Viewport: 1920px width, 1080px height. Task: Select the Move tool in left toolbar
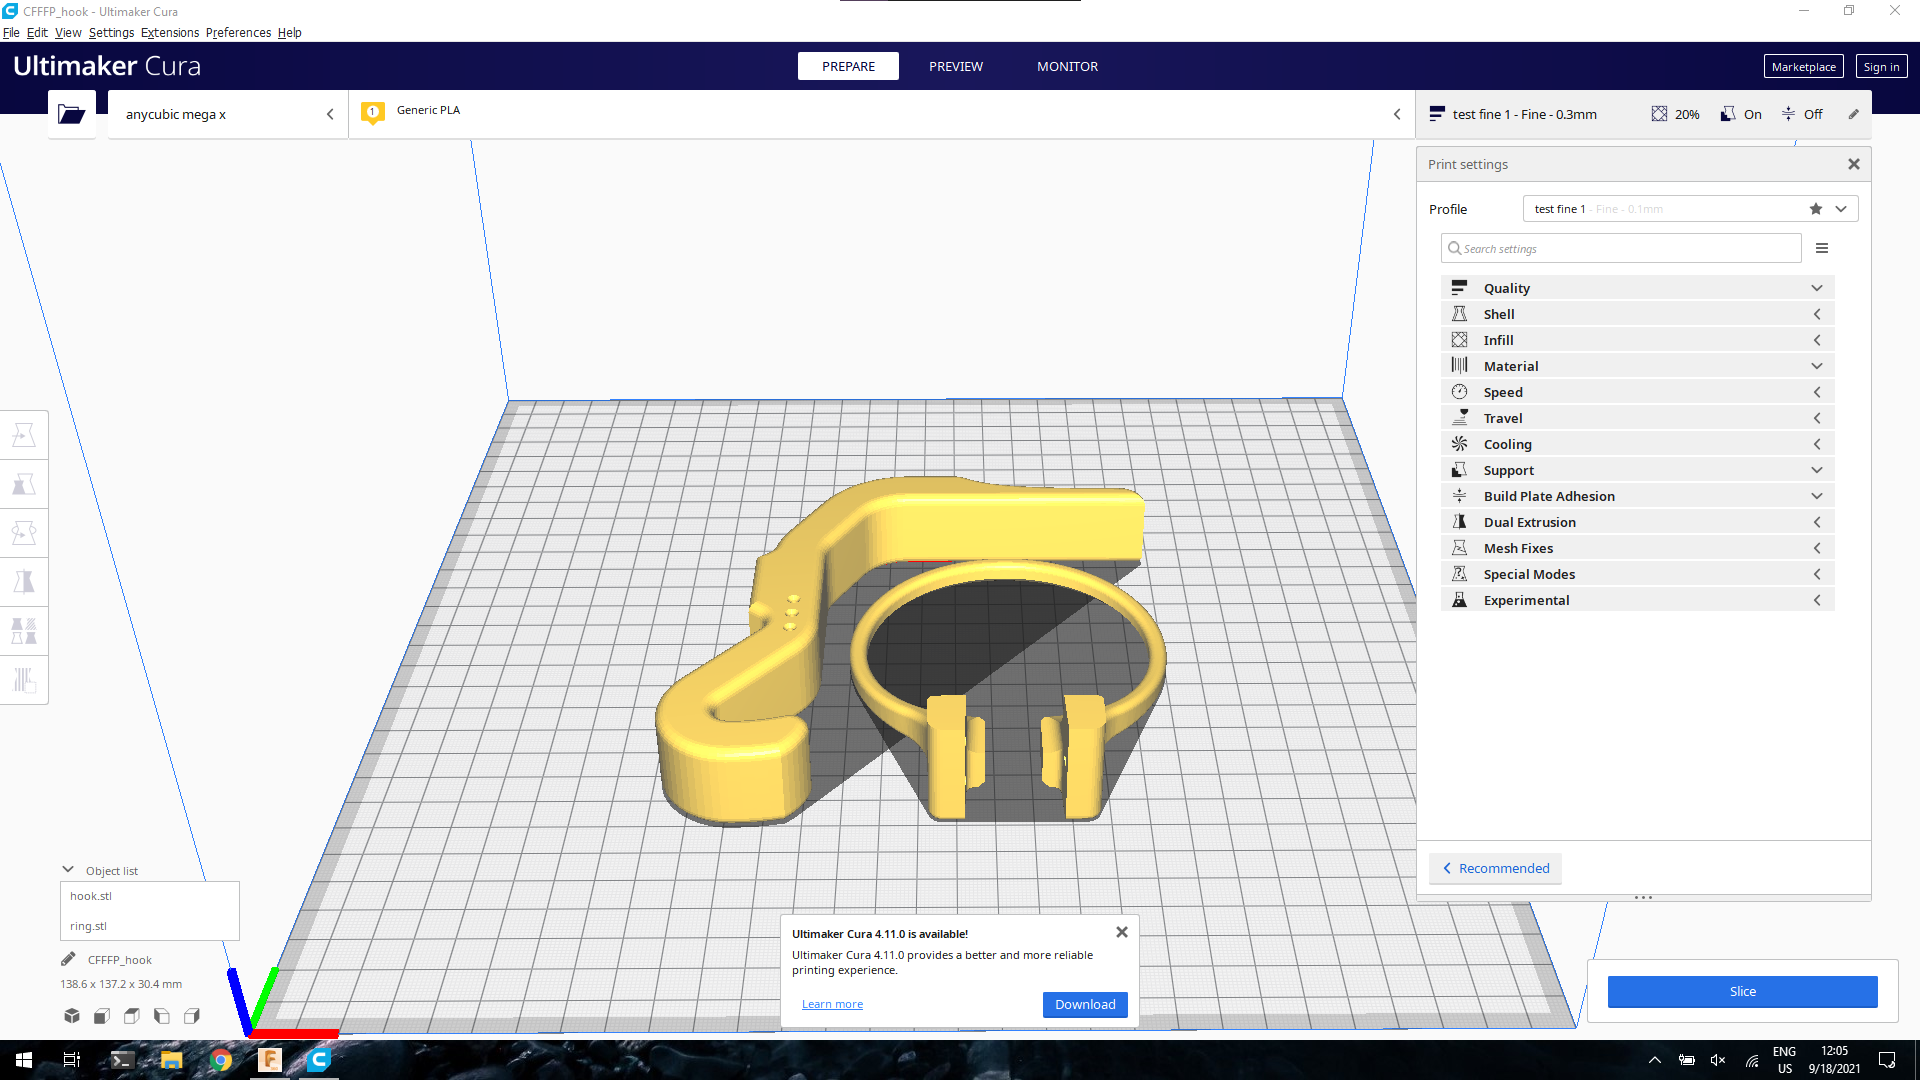pyautogui.click(x=24, y=435)
